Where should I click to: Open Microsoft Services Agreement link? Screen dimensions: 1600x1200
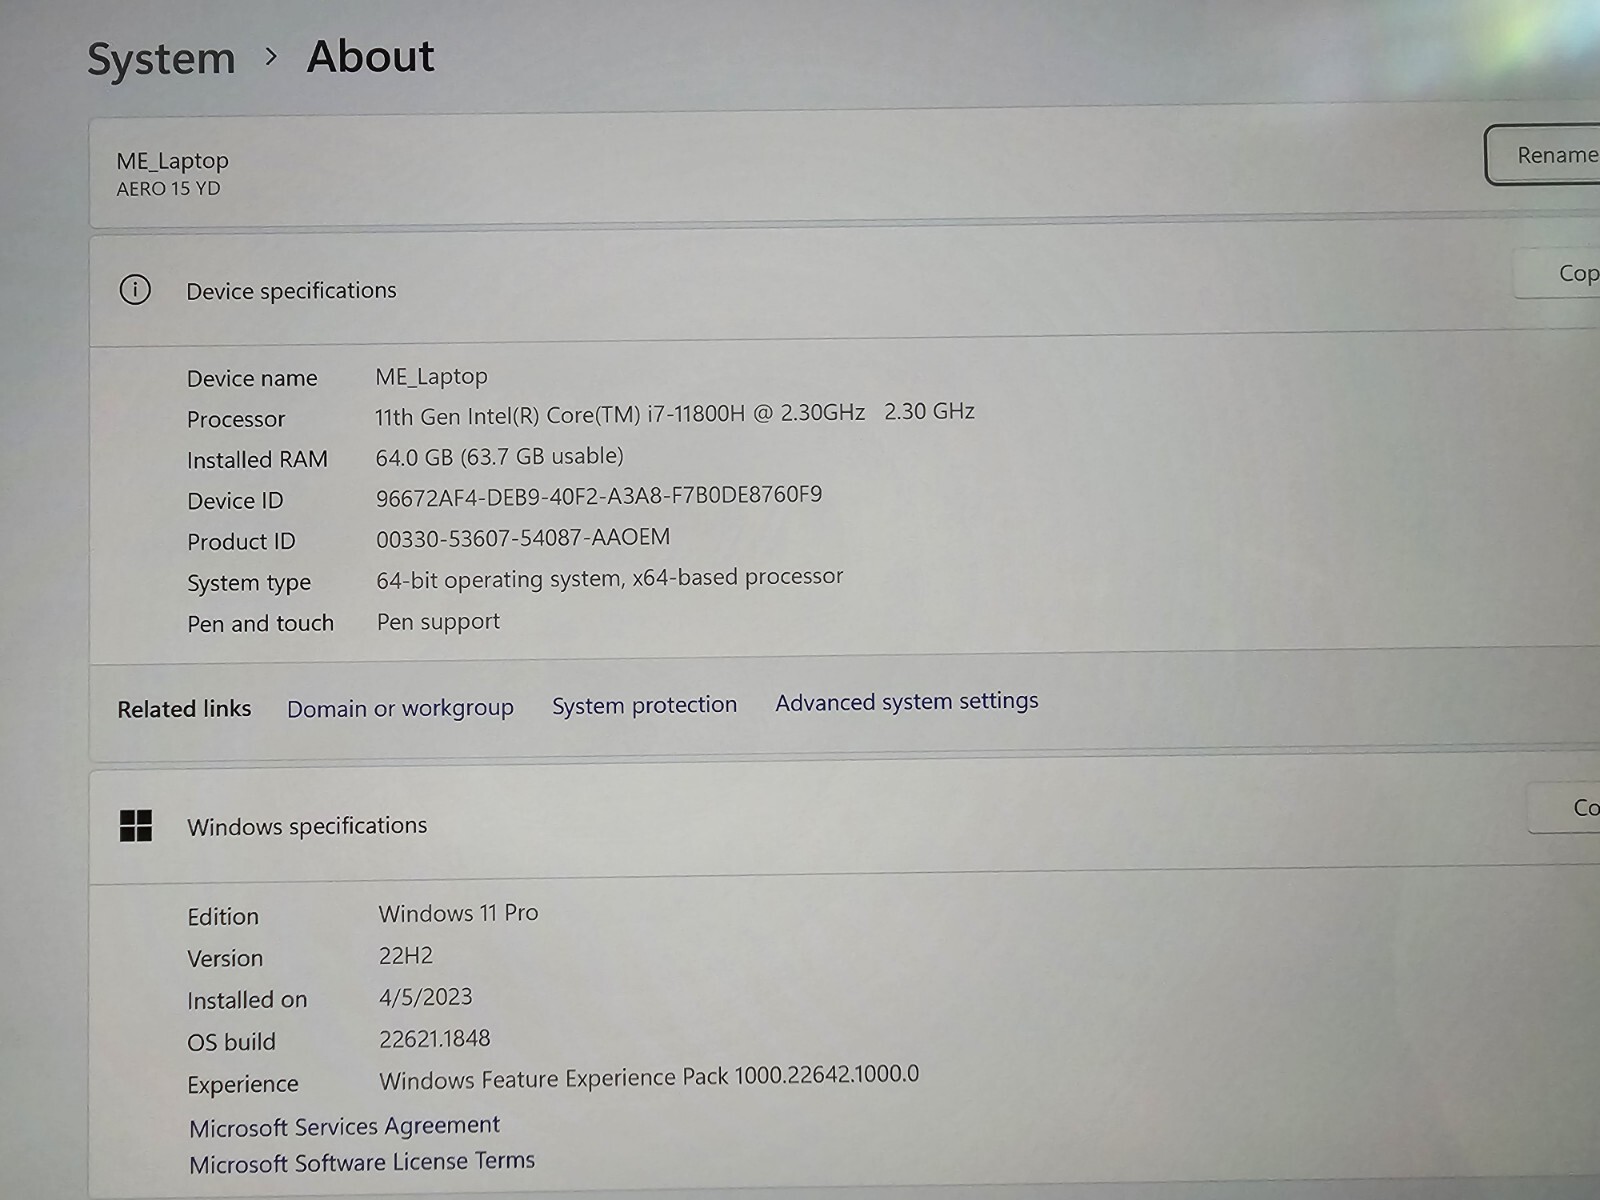[x=344, y=1127]
